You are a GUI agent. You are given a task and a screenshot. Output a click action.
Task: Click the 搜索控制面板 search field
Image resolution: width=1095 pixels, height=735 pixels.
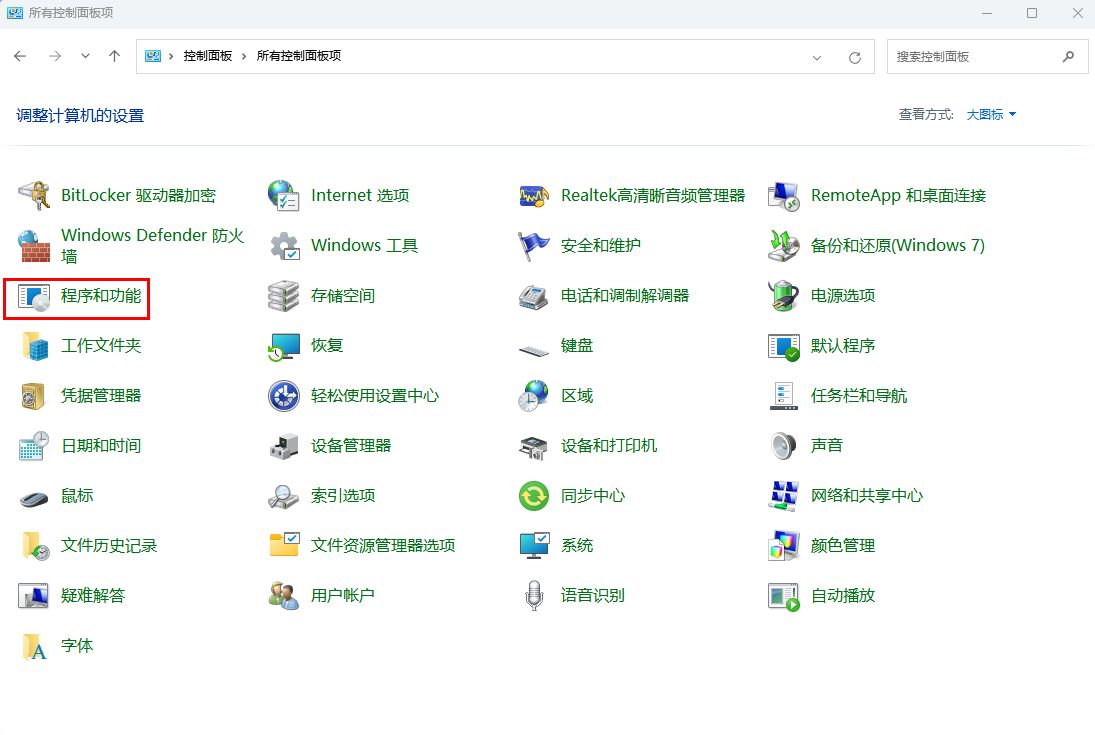point(987,57)
